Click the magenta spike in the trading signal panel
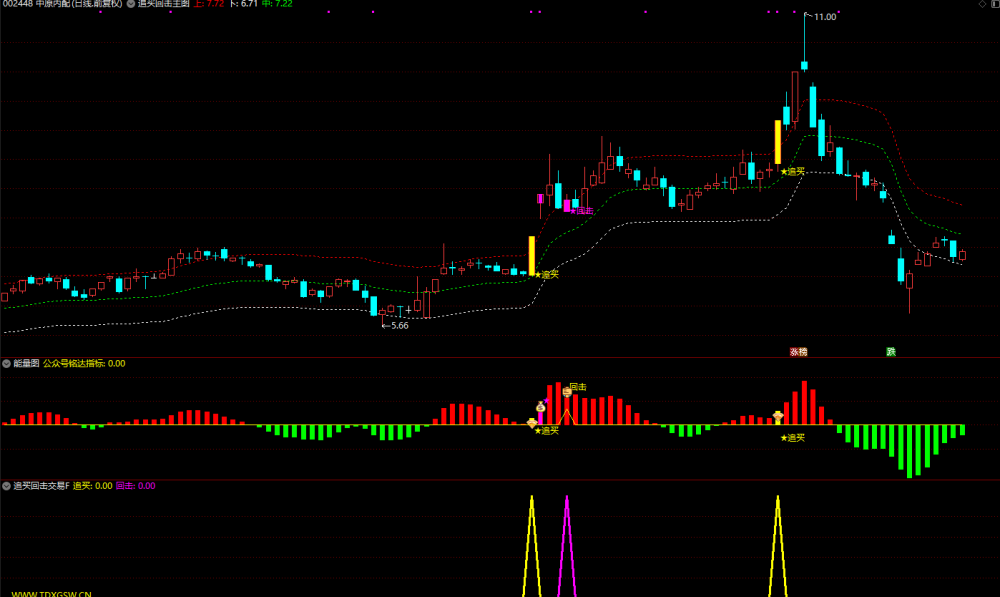Viewport: 1000px width, 597px height. pos(567,546)
